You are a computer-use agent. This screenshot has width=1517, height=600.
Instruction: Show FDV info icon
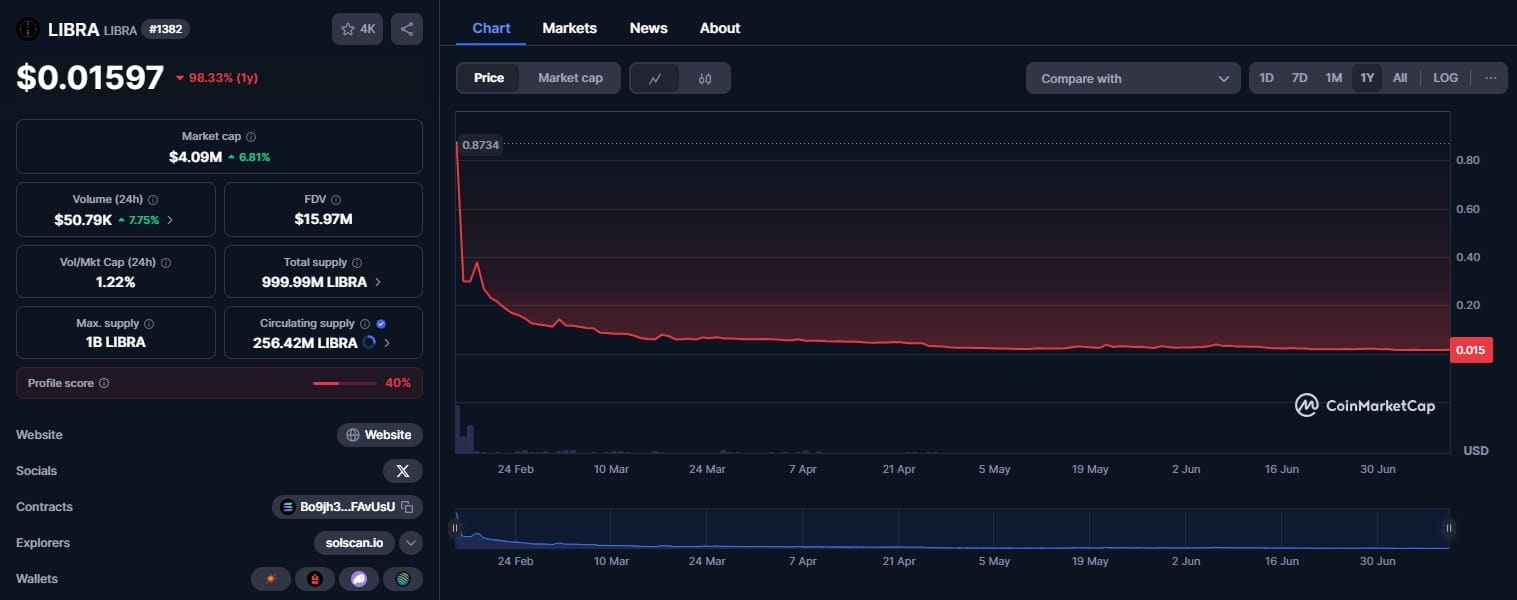click(x=336, y=200)
